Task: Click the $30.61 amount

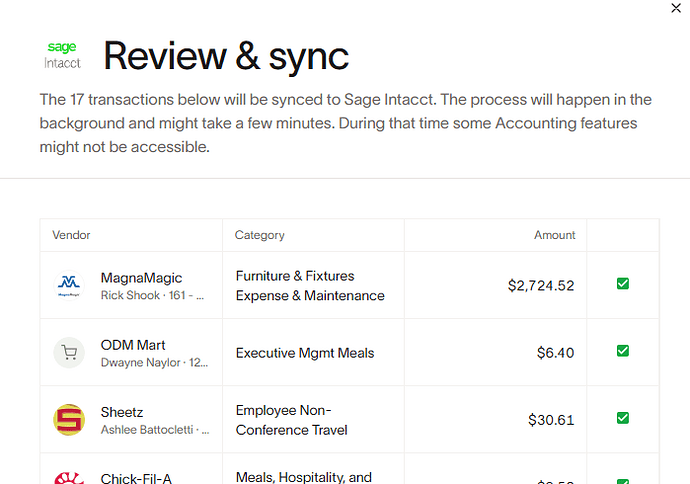Action: [x=551, y=420]
